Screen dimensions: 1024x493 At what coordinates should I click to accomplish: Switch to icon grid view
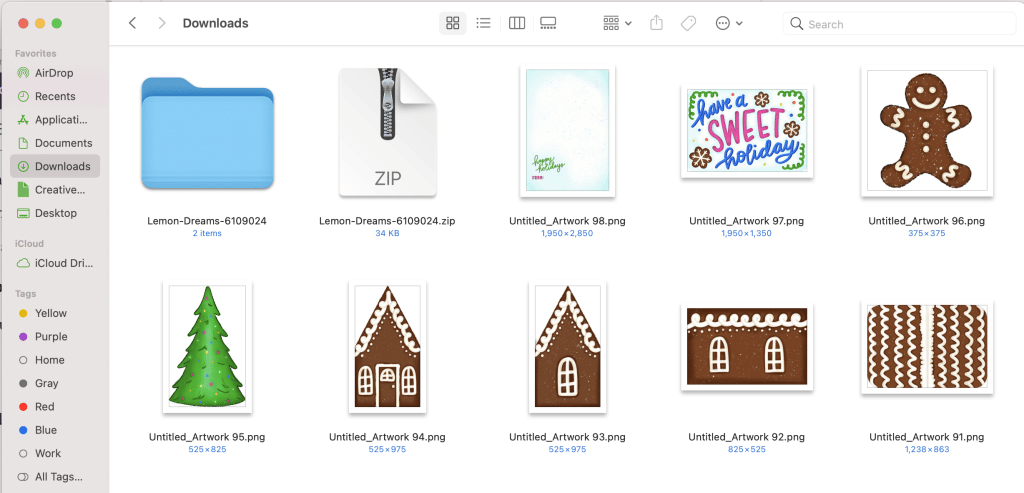coord(453,24)
